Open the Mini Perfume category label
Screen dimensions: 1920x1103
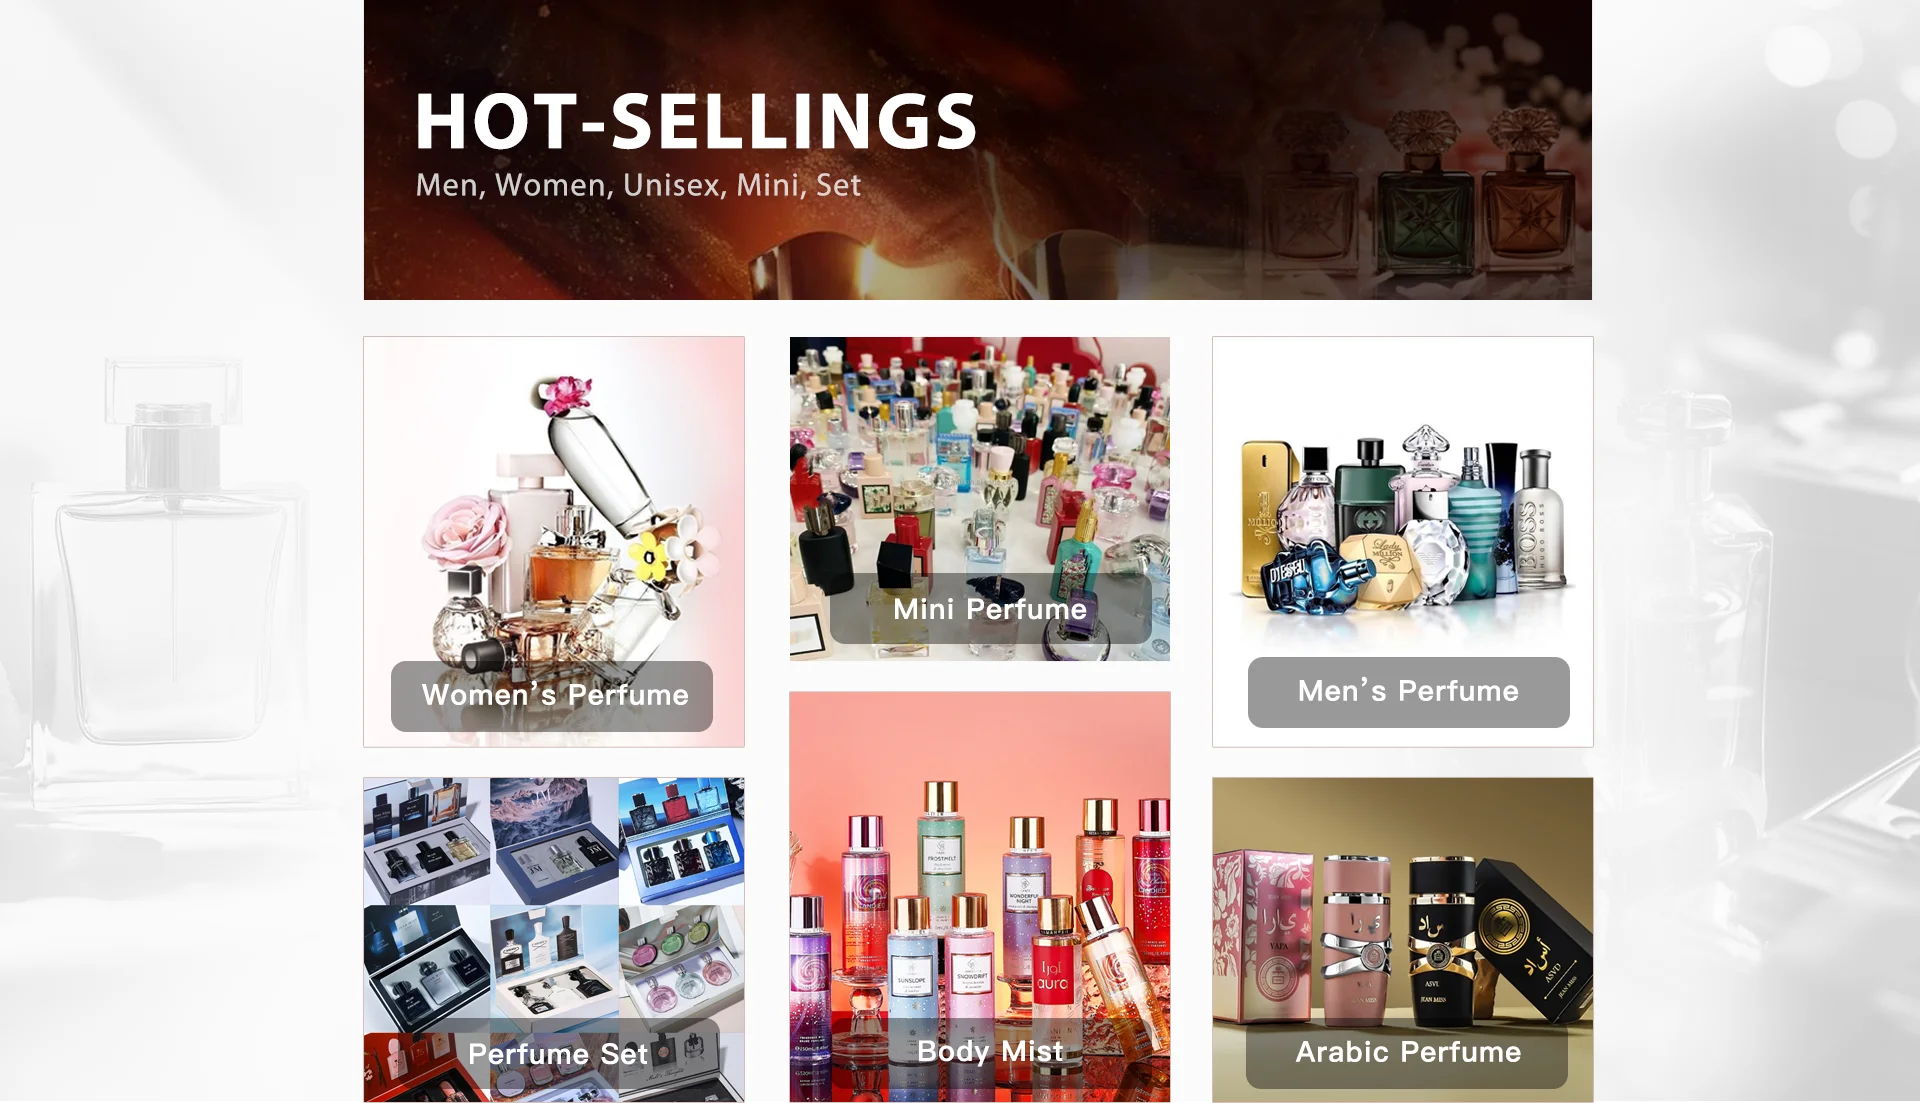click(990, 609)
